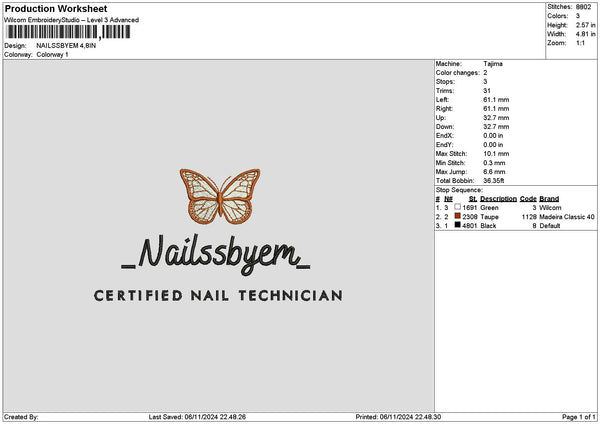Click the 'Code' column header
Screen dimensions: 600x424
coord(528,199)
